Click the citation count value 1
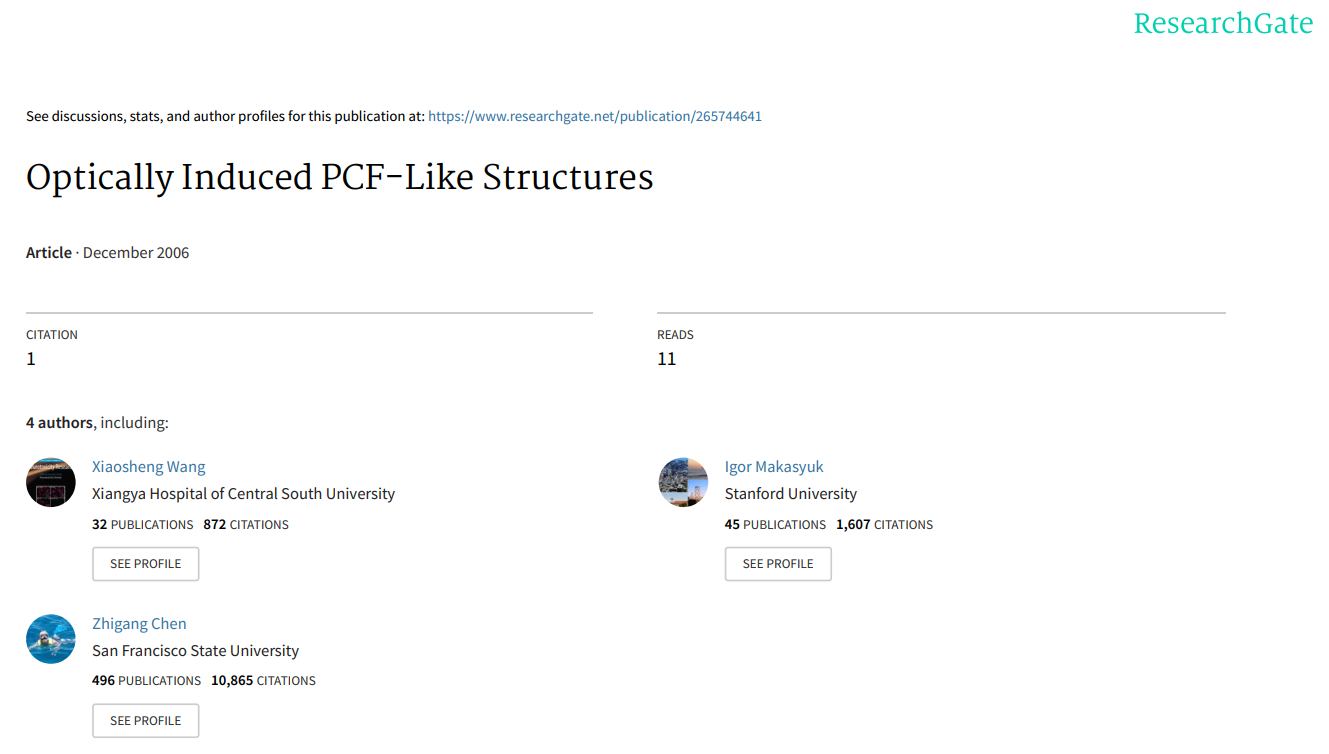1329x754 pixels. 31,359
